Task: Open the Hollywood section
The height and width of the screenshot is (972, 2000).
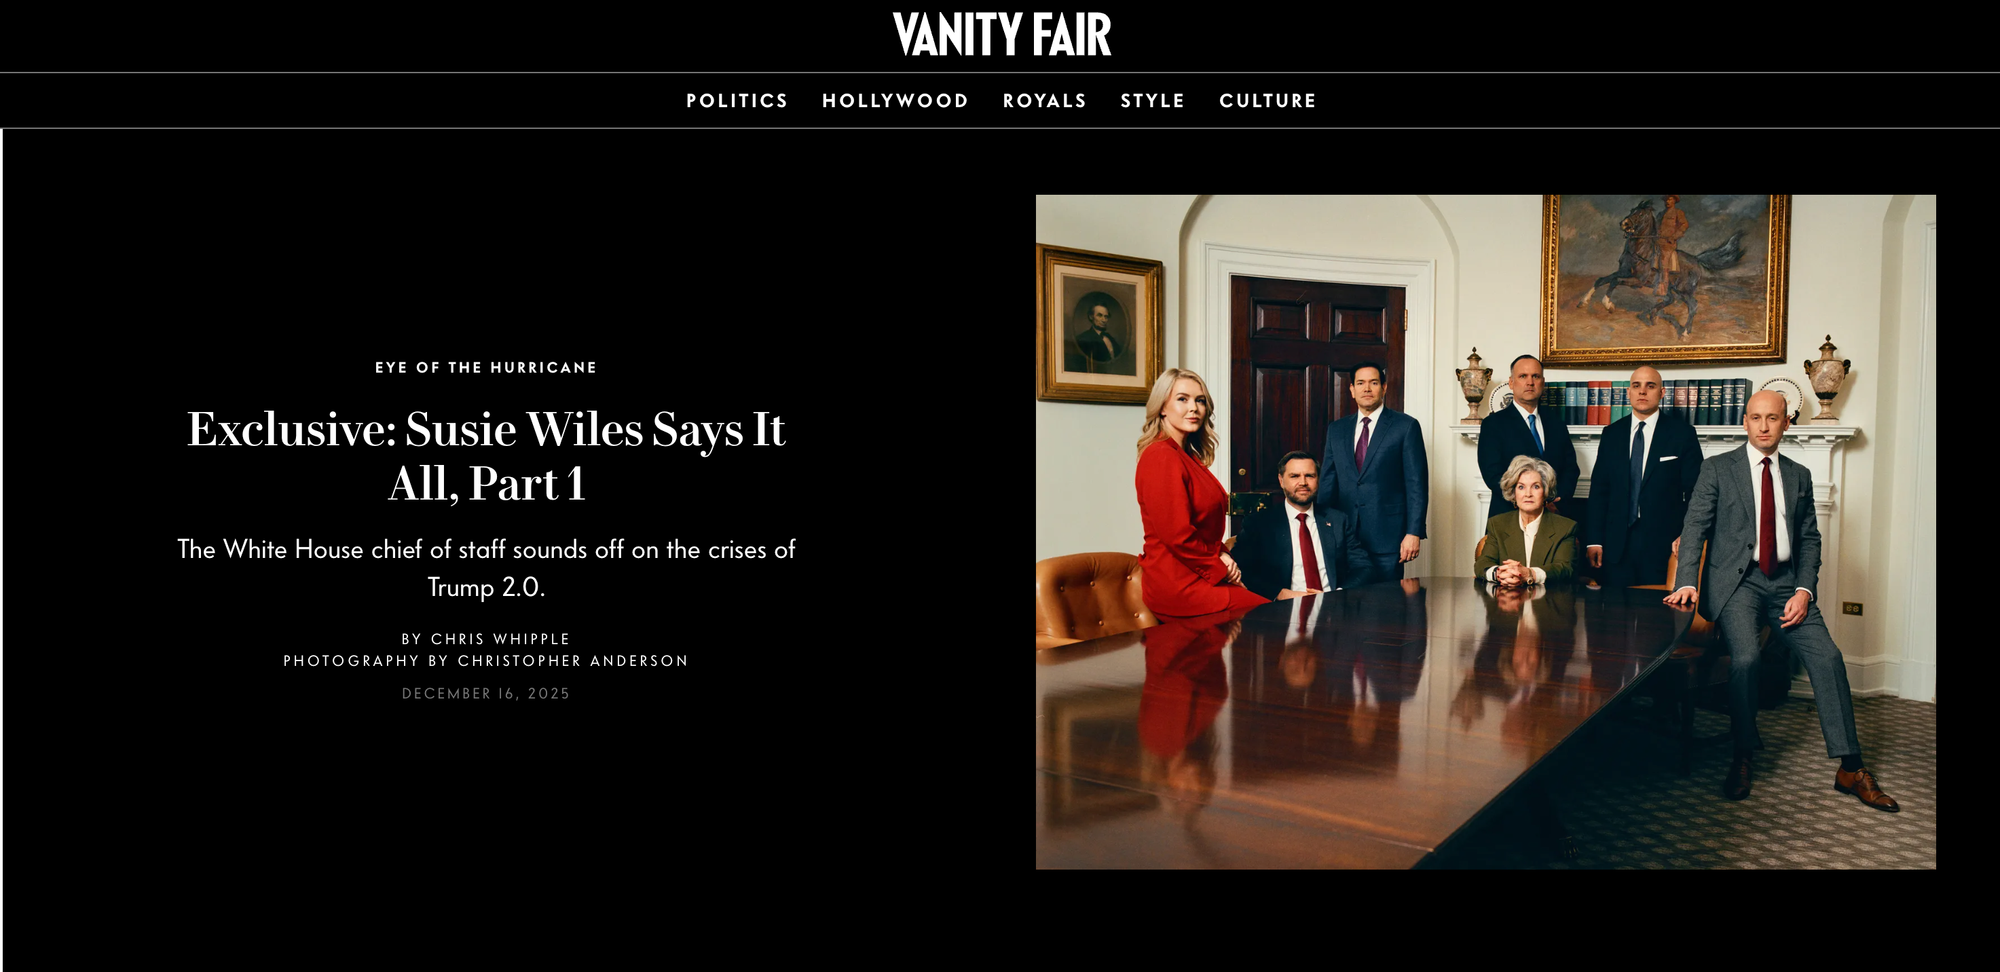Action: tap(895, 101)
